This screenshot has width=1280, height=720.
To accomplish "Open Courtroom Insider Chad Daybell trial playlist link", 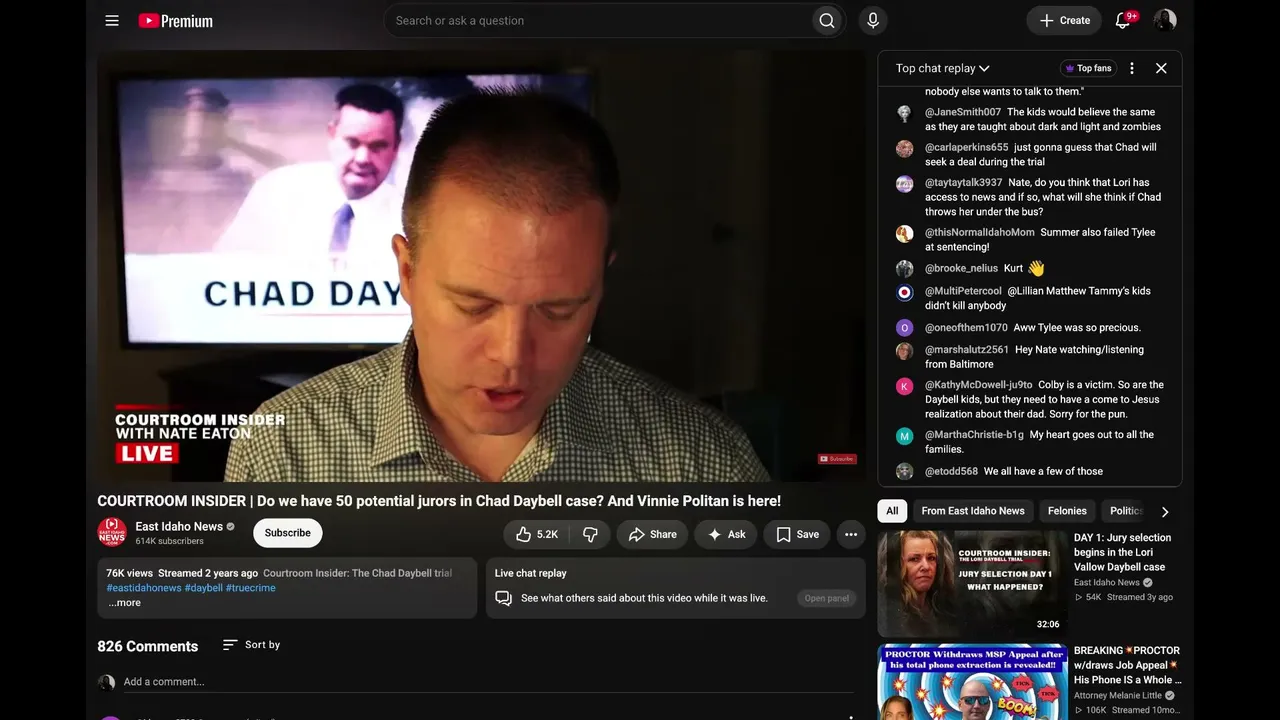I will (x=357, y=573).
